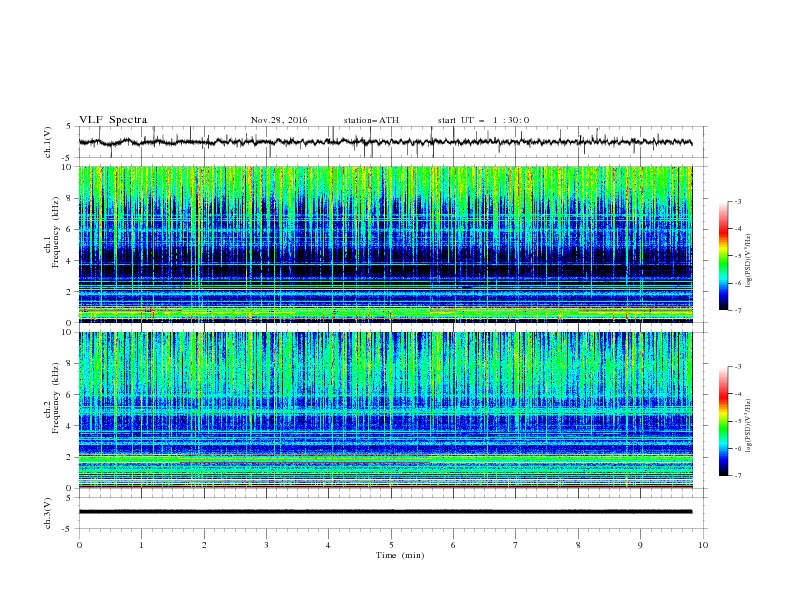Click the "-7" label on ch.1 color bar
Image resolution: width=792 pixels, height=612 pixels.
coord(738,311)
